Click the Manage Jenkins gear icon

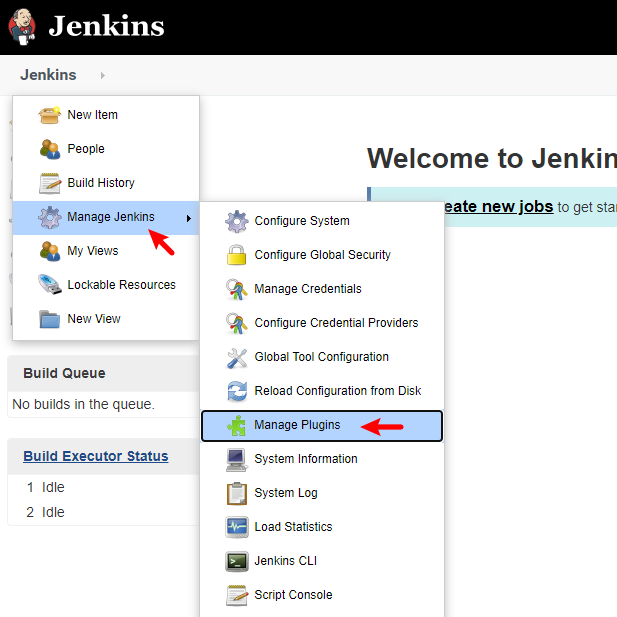coord(50,217)
